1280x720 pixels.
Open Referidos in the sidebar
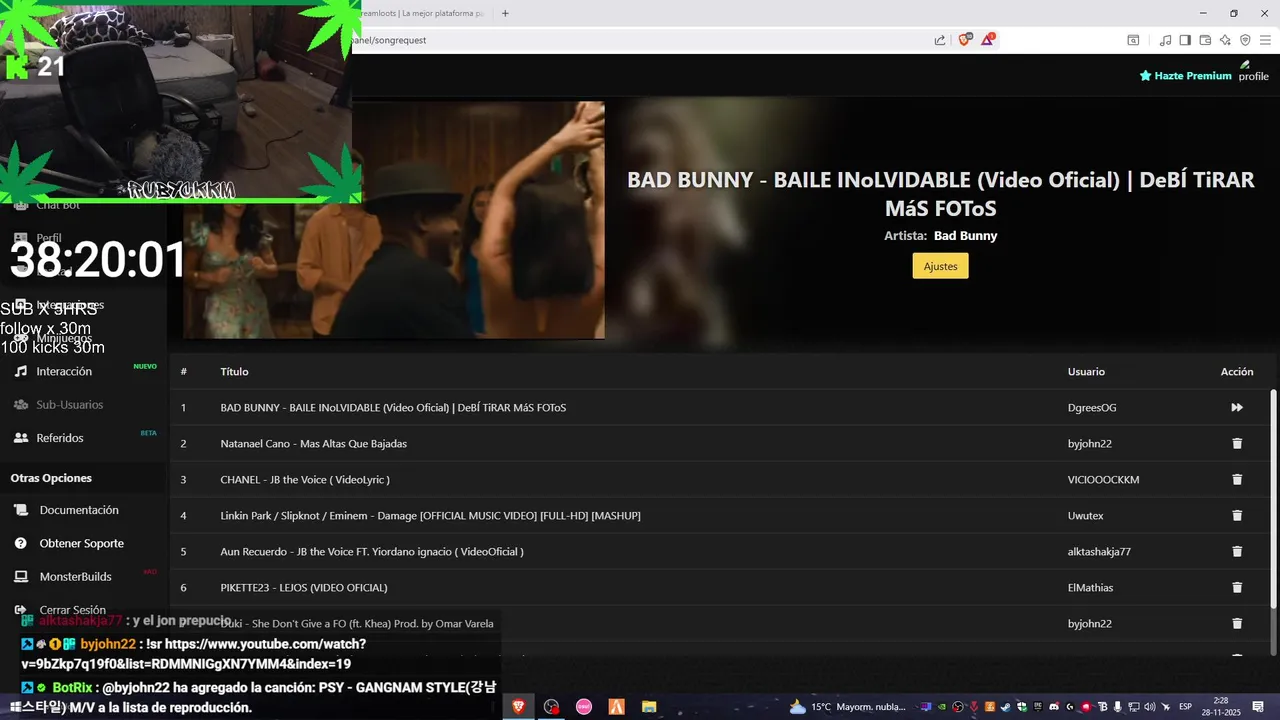59,438
